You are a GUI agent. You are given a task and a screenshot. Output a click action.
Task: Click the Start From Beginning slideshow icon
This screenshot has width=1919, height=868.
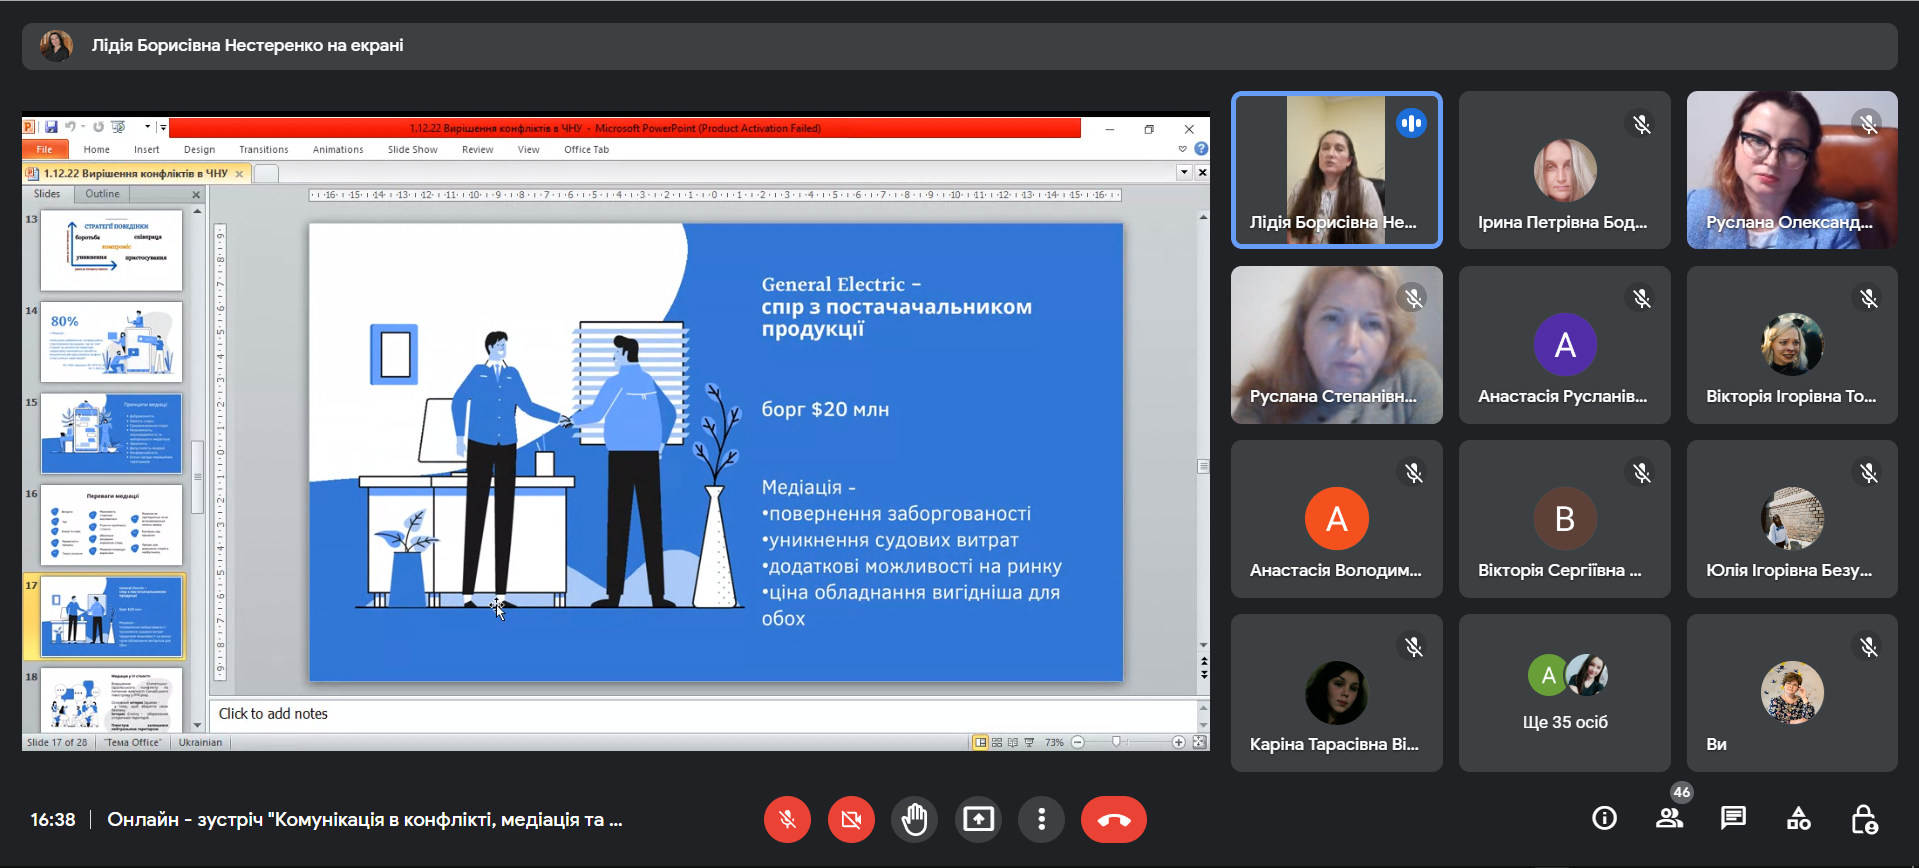click(118, 127)
